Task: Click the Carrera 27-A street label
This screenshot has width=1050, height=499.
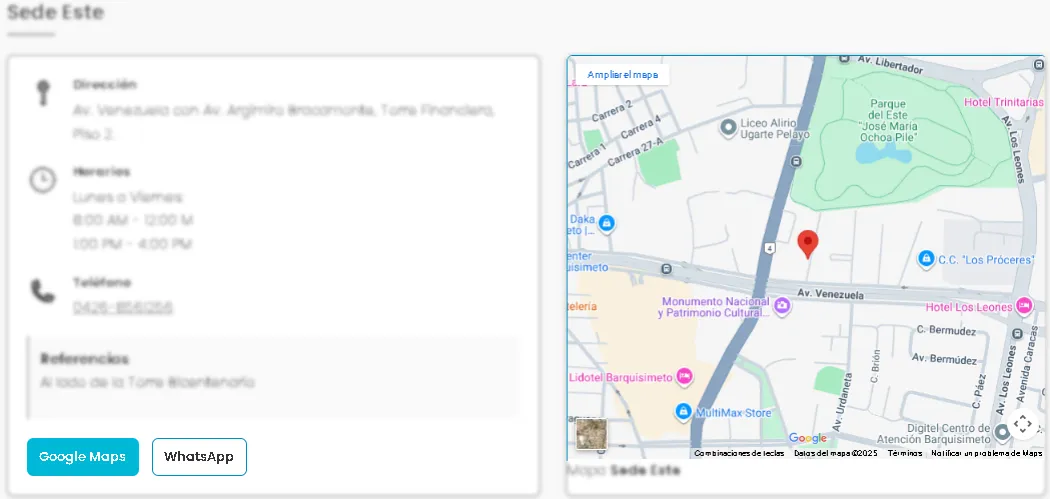Action: coord(635,153)
